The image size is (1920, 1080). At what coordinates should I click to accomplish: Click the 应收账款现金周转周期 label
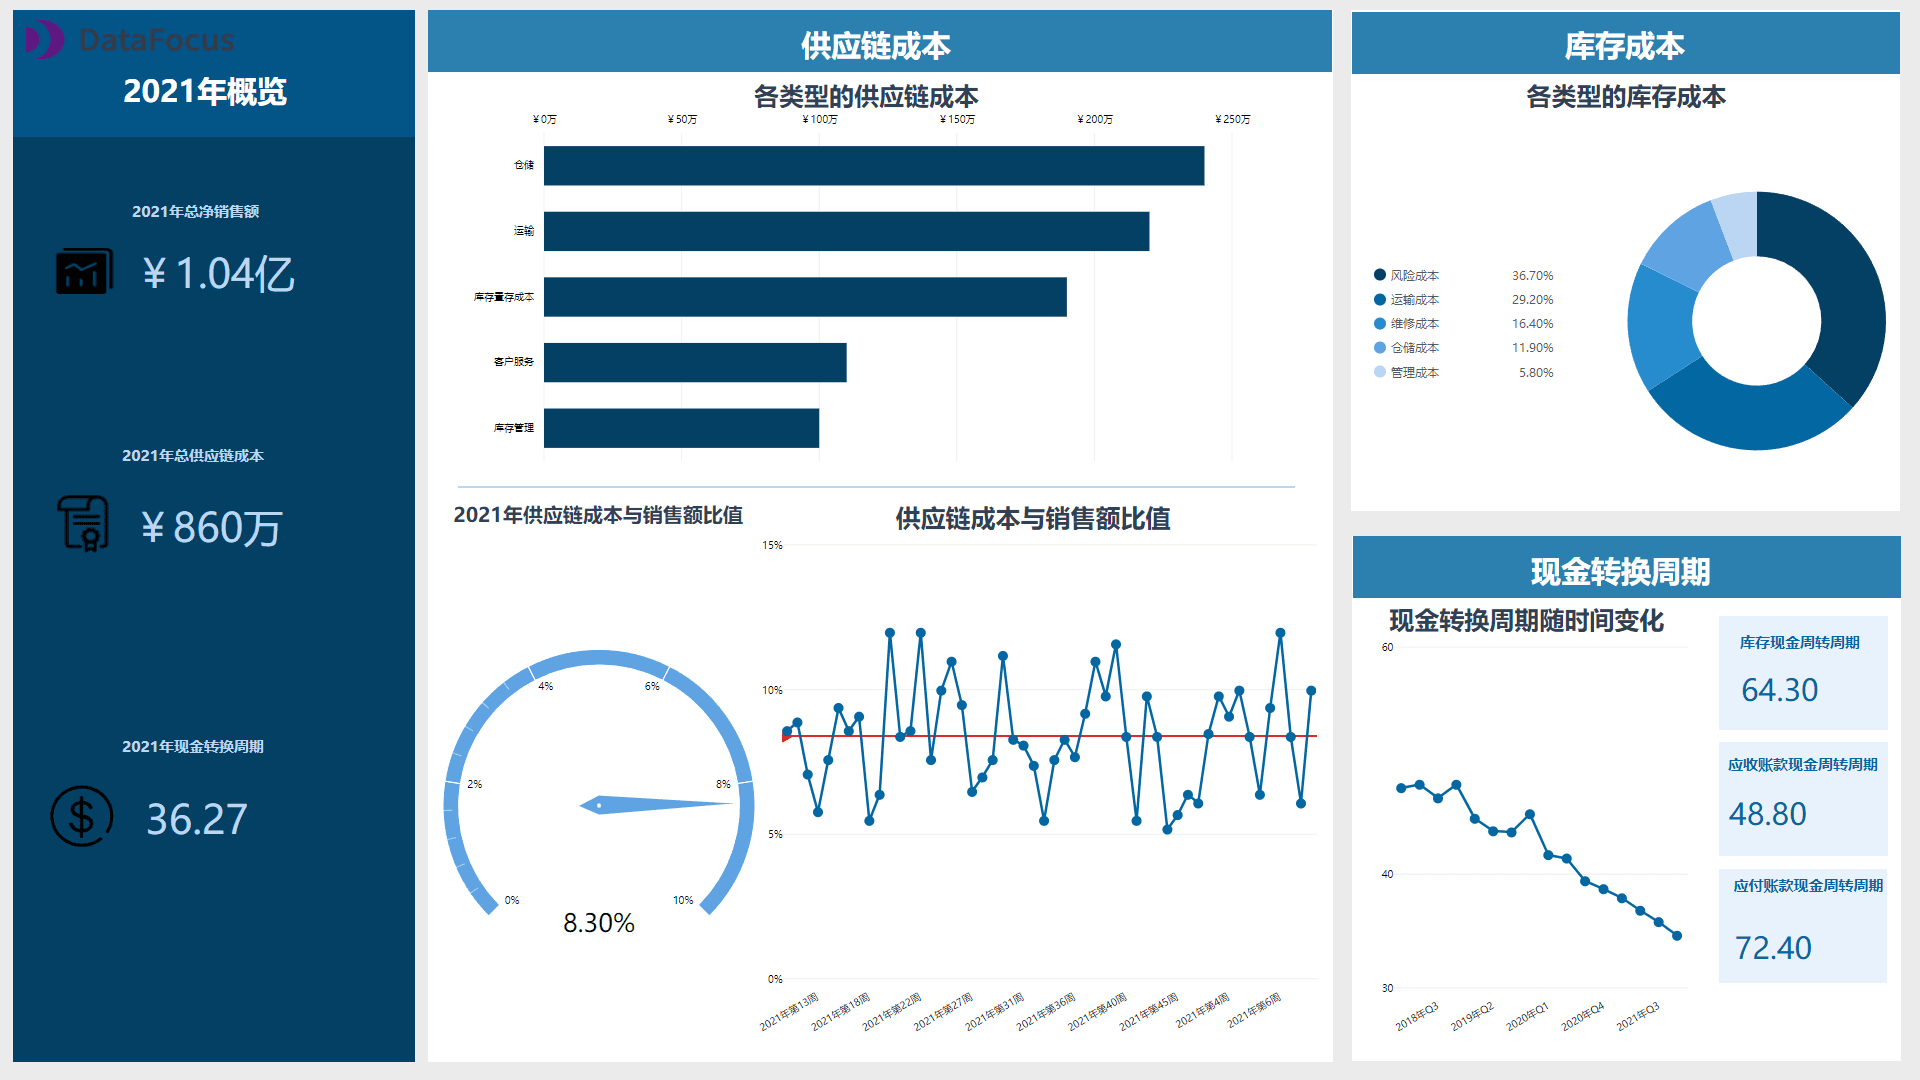(1803, 764)
